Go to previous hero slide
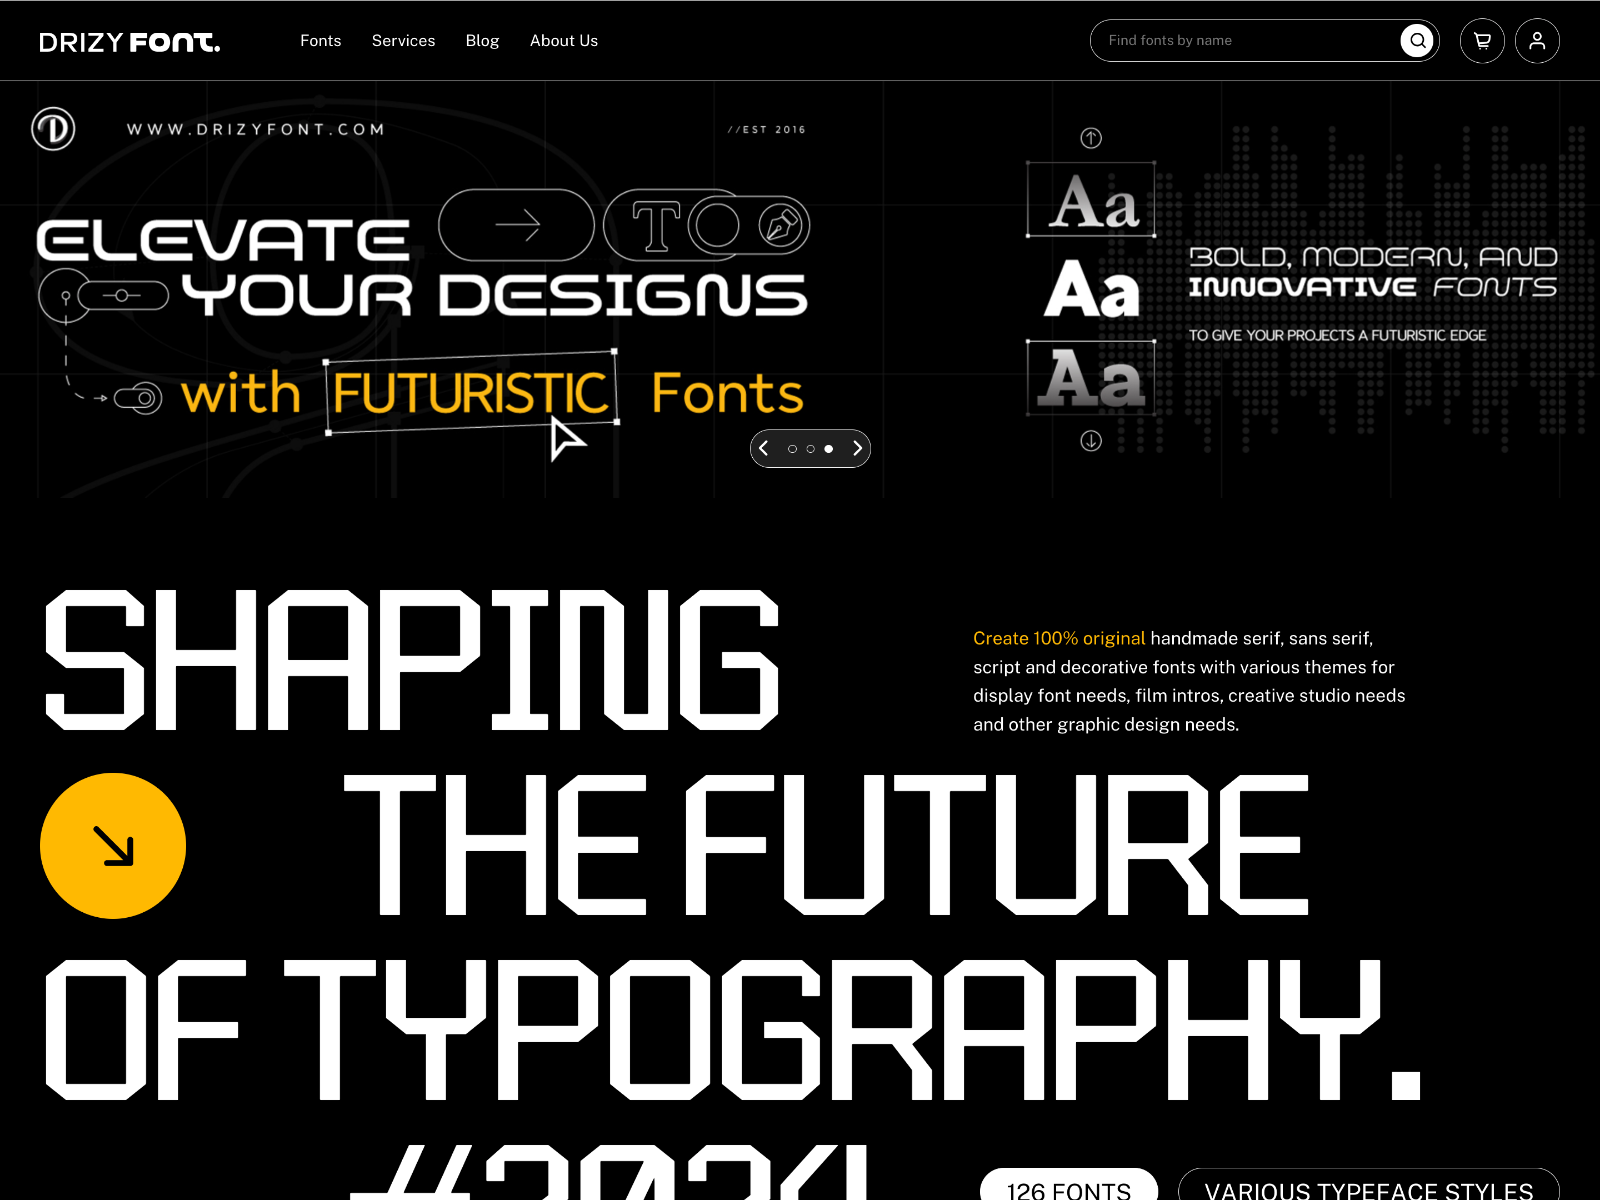 pyautogui.click(x=763, y=449)
